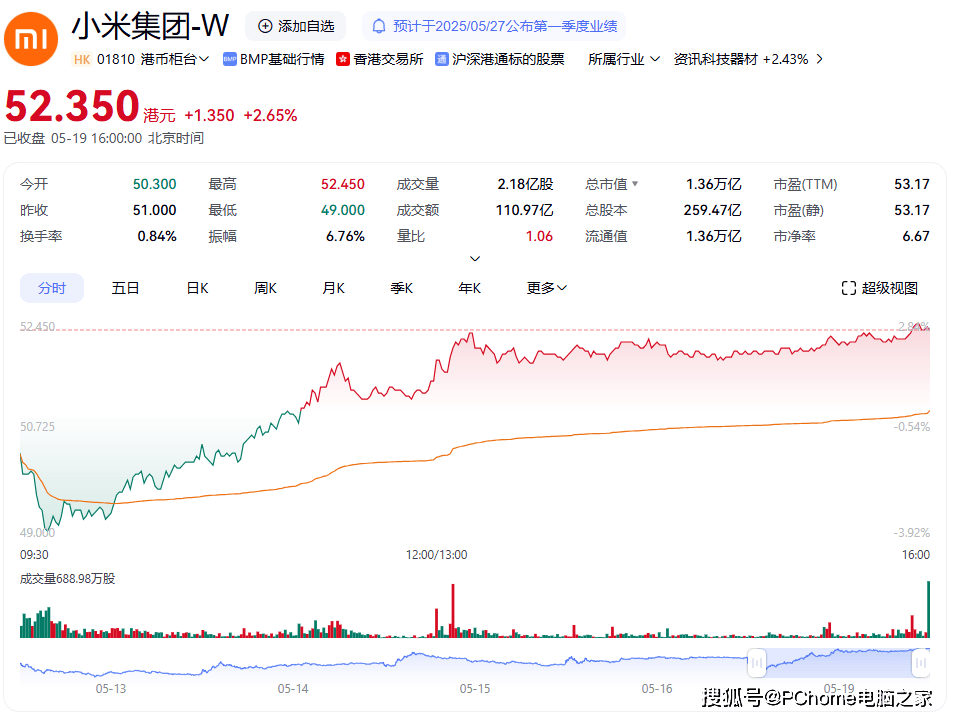953x719 pixels.
Task: Click the 50.725 price axis label
Action: (x=37, y=427)
